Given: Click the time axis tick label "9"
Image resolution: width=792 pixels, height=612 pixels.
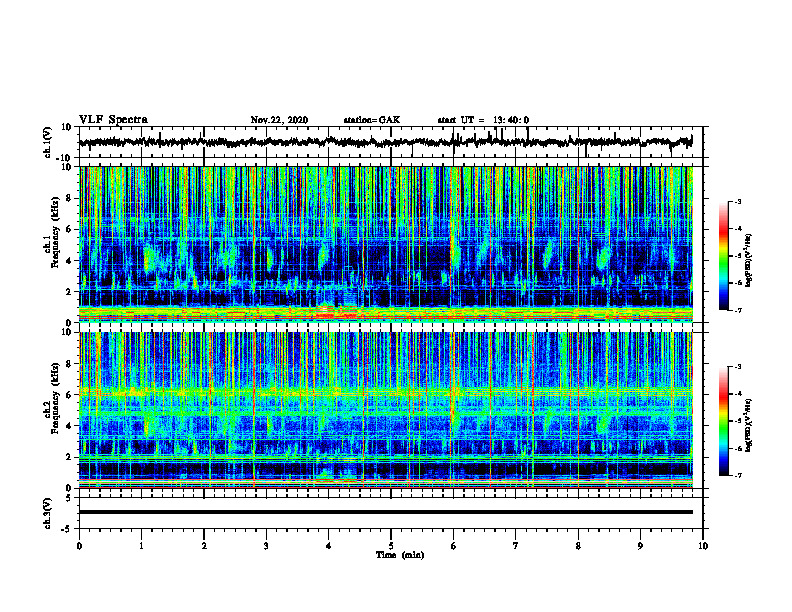Looking at the screenshot, I should pos(640,546).
